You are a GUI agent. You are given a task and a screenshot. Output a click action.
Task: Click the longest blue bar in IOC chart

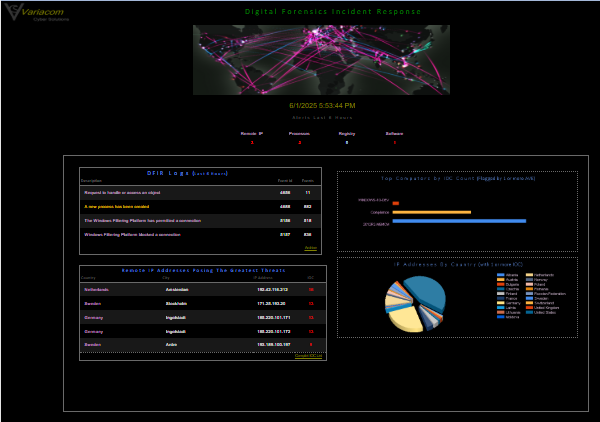[459, 221]
